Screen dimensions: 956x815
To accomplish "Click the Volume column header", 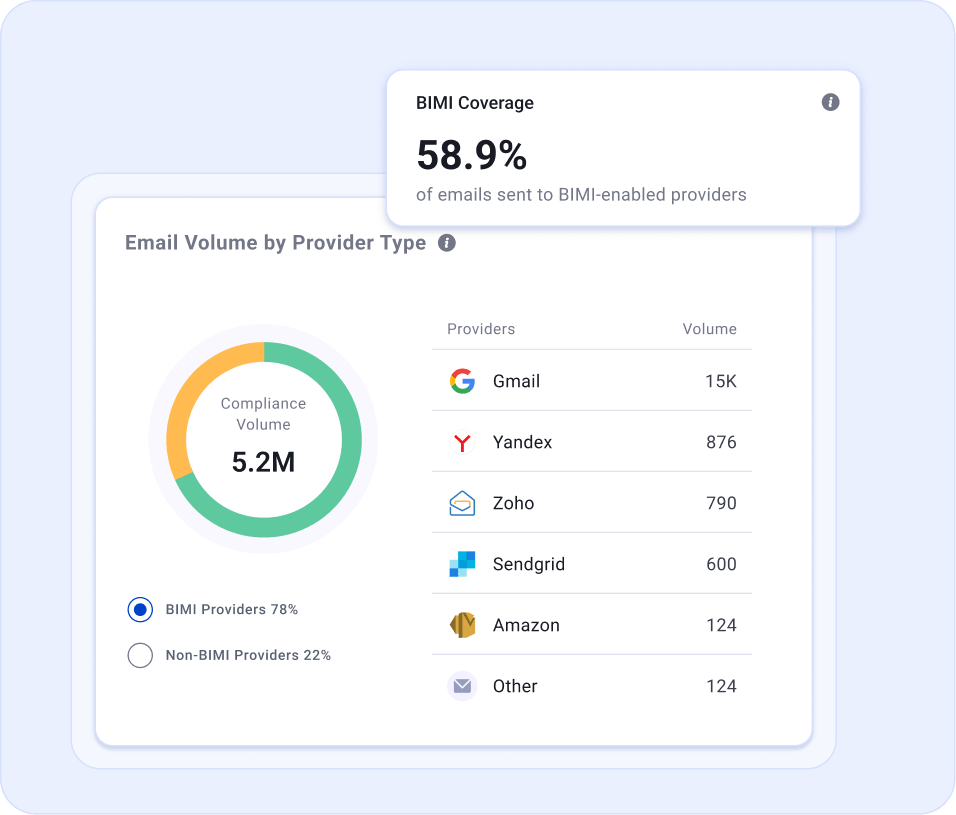I will pyautogui.click(x=710, y=329).
